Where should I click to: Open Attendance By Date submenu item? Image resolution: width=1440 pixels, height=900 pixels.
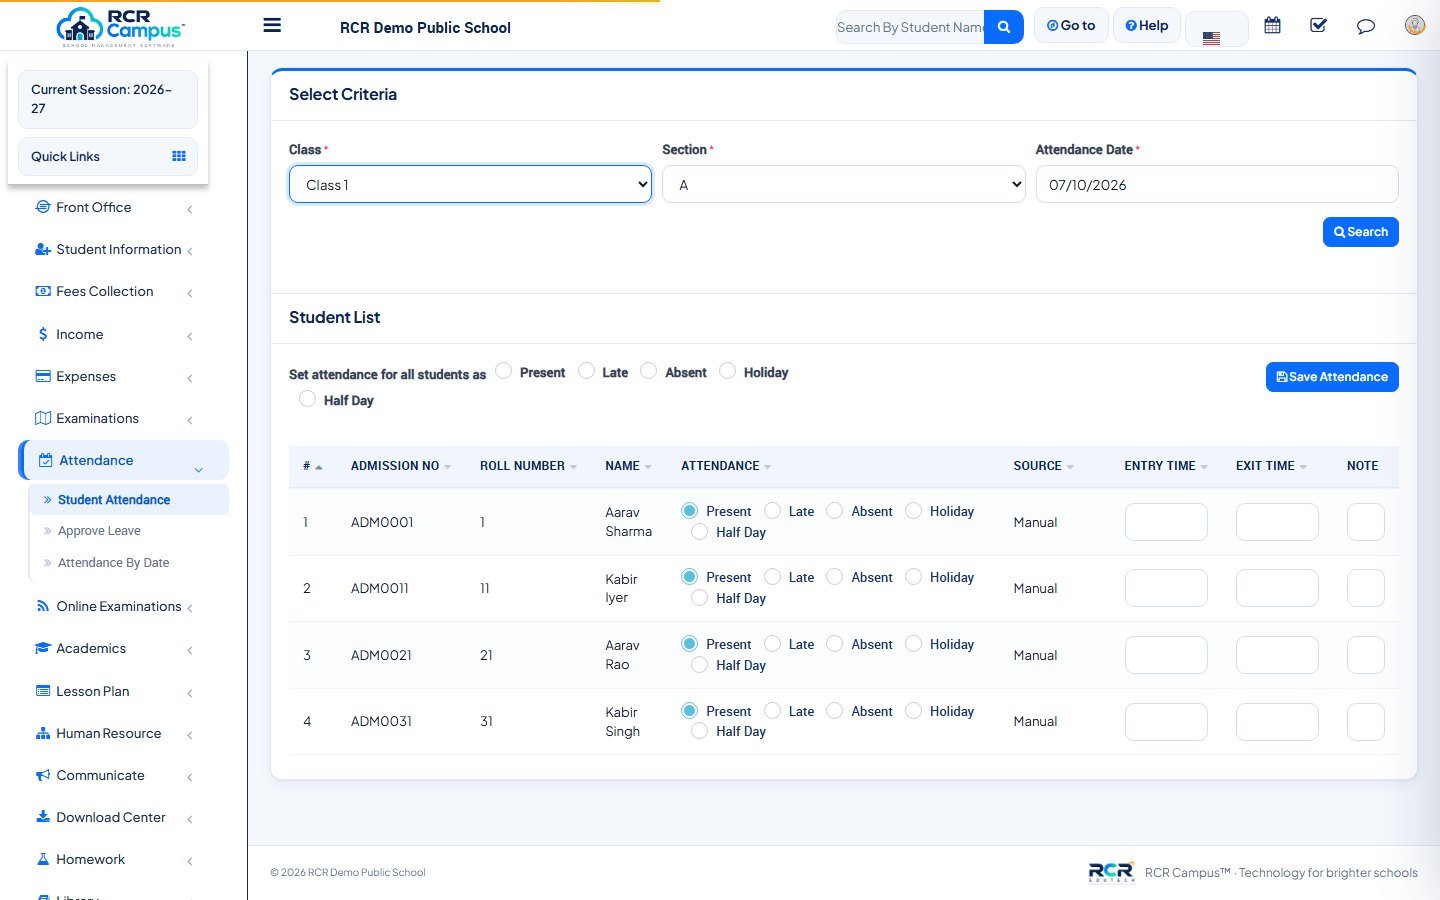(x=114, y=563)
